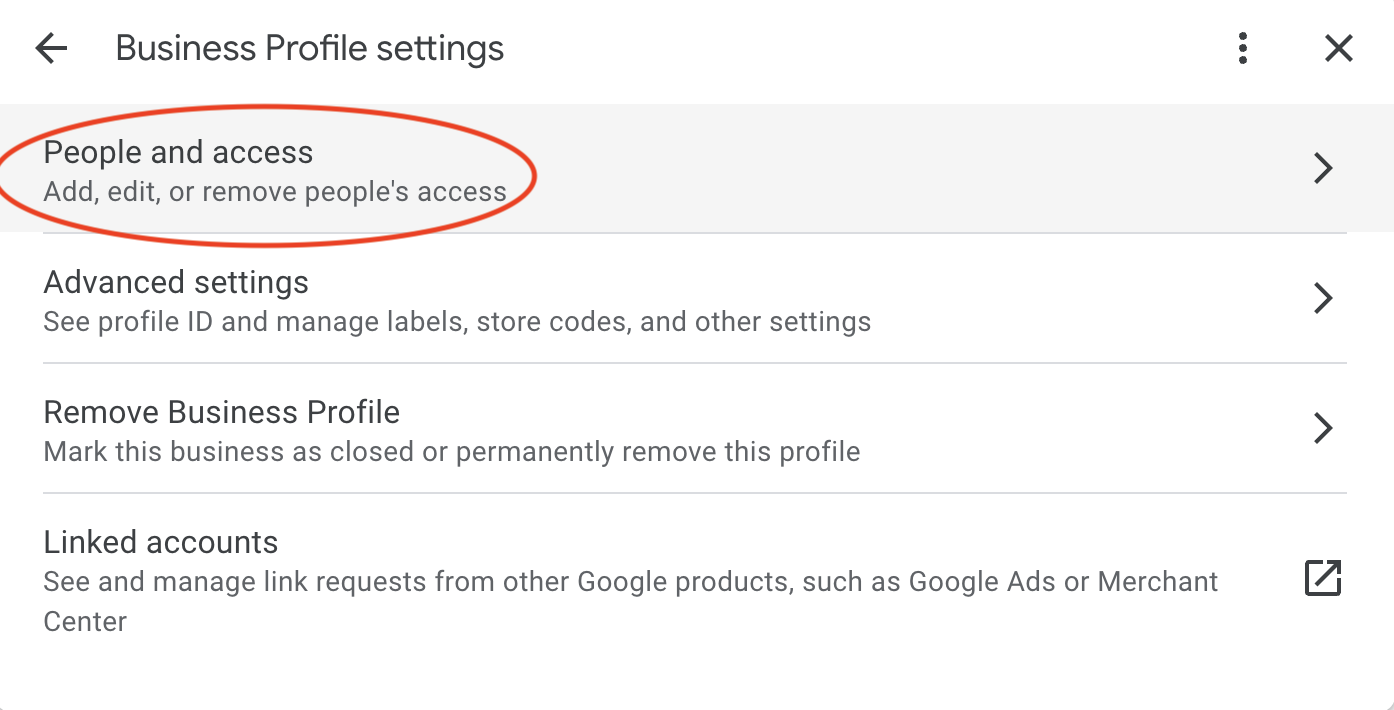Click "permanently remove this profile" text
Screen dimensions: 1394x710
point(658,452)
